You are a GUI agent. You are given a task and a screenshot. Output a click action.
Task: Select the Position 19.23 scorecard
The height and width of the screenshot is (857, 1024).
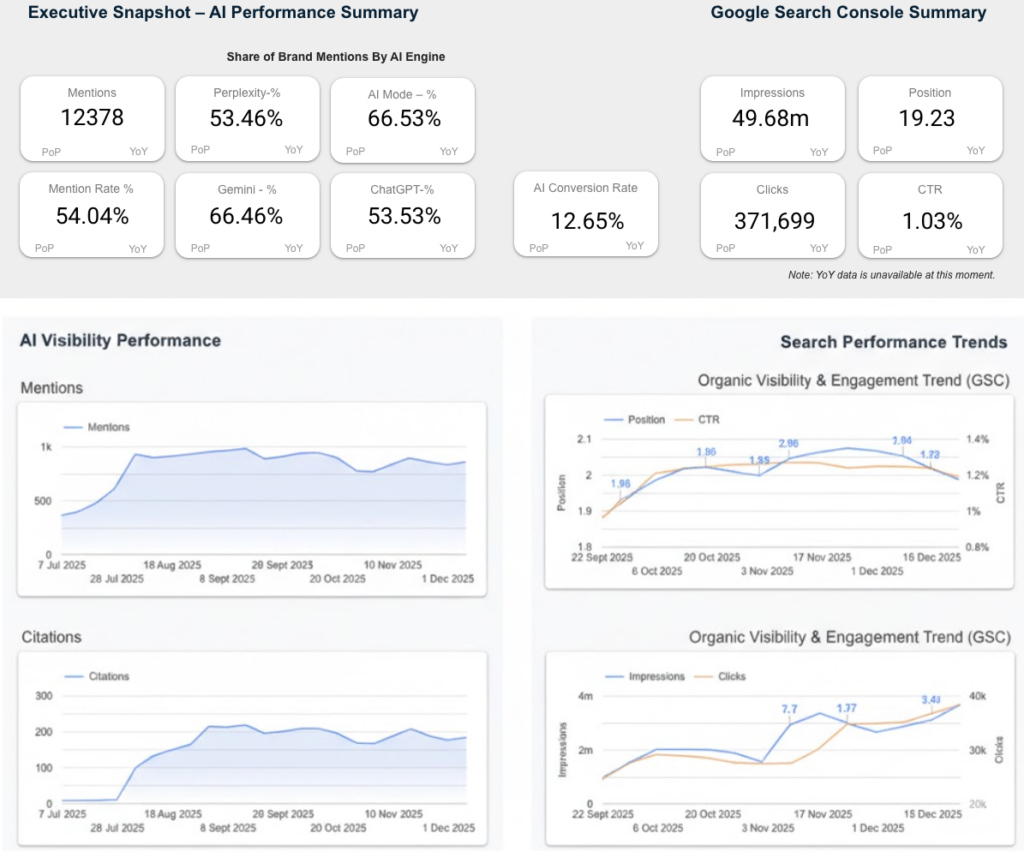(930, 118)
